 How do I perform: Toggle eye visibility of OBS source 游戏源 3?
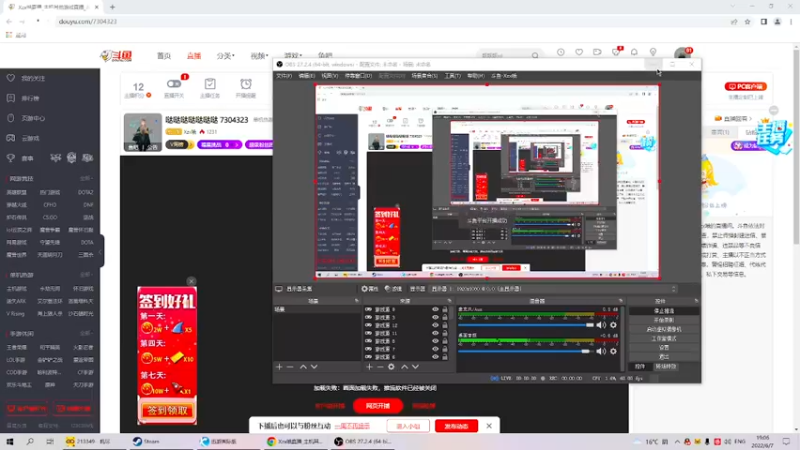point(435,317)
